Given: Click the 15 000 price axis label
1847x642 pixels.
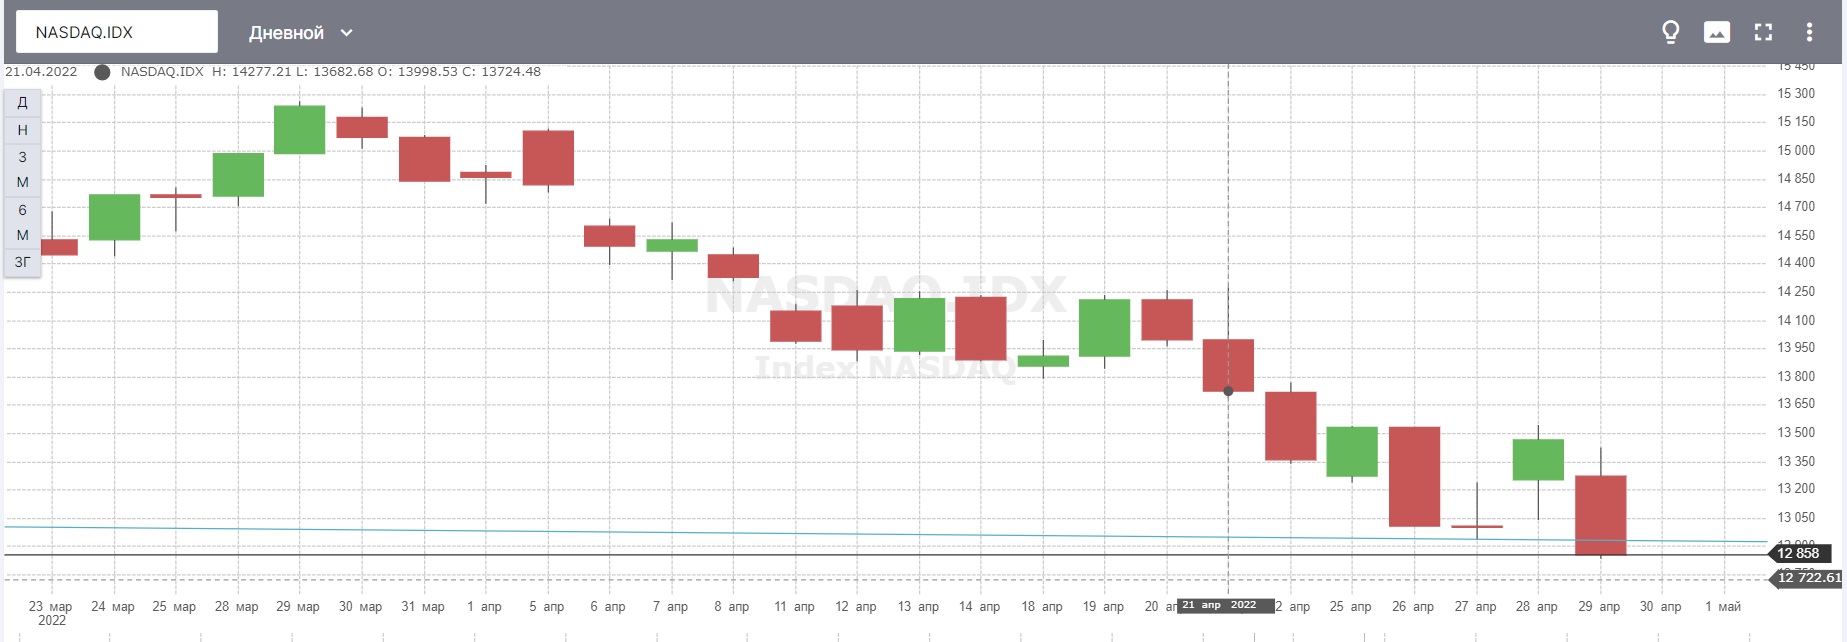Looking at the screenshot, I should (x=1796, y=151).
